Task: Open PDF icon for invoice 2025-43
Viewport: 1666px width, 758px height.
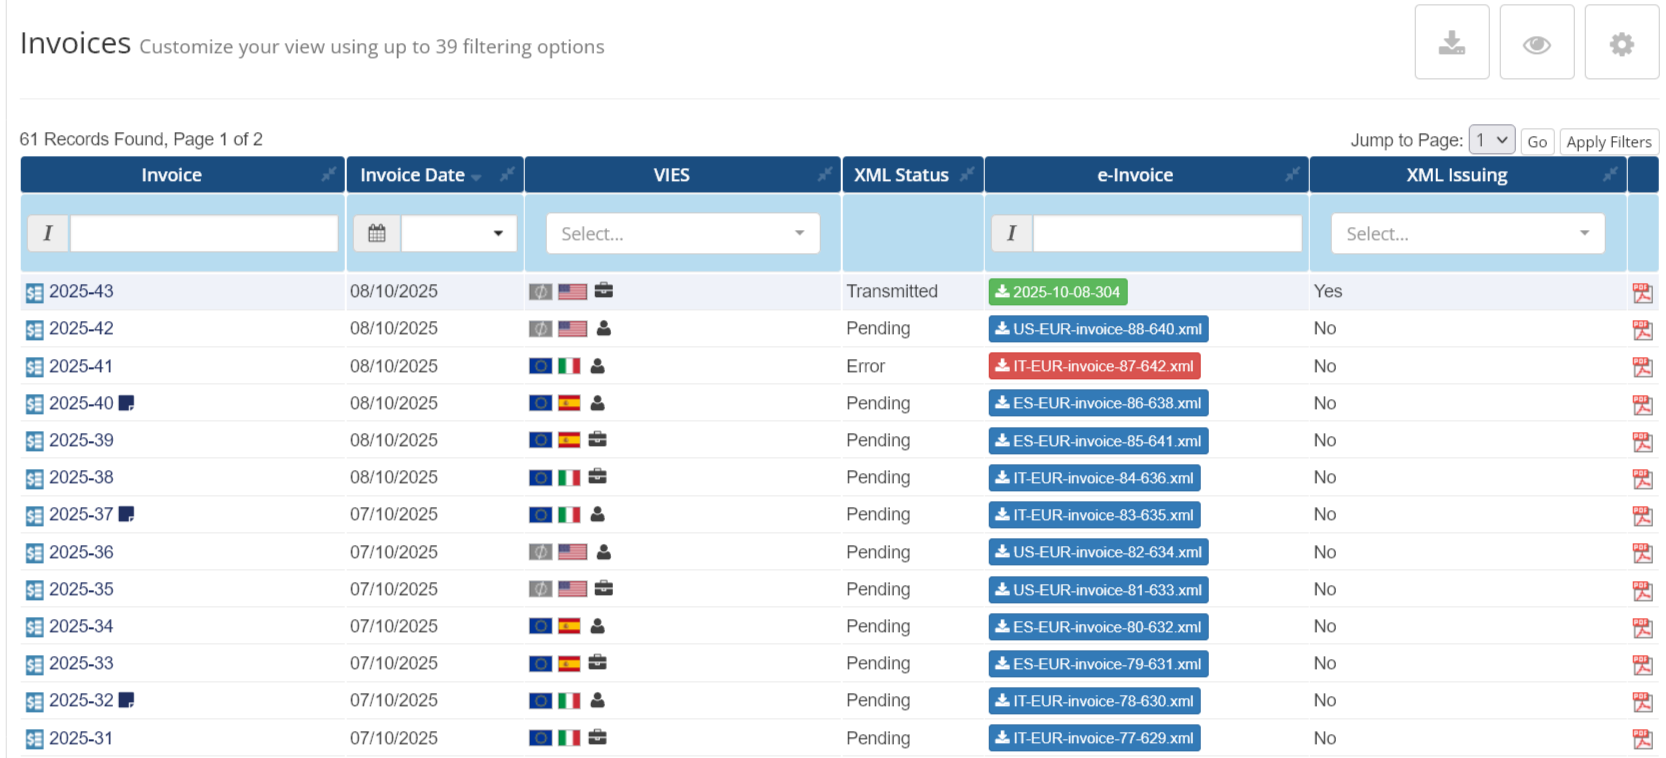Action: (1641, 292)
